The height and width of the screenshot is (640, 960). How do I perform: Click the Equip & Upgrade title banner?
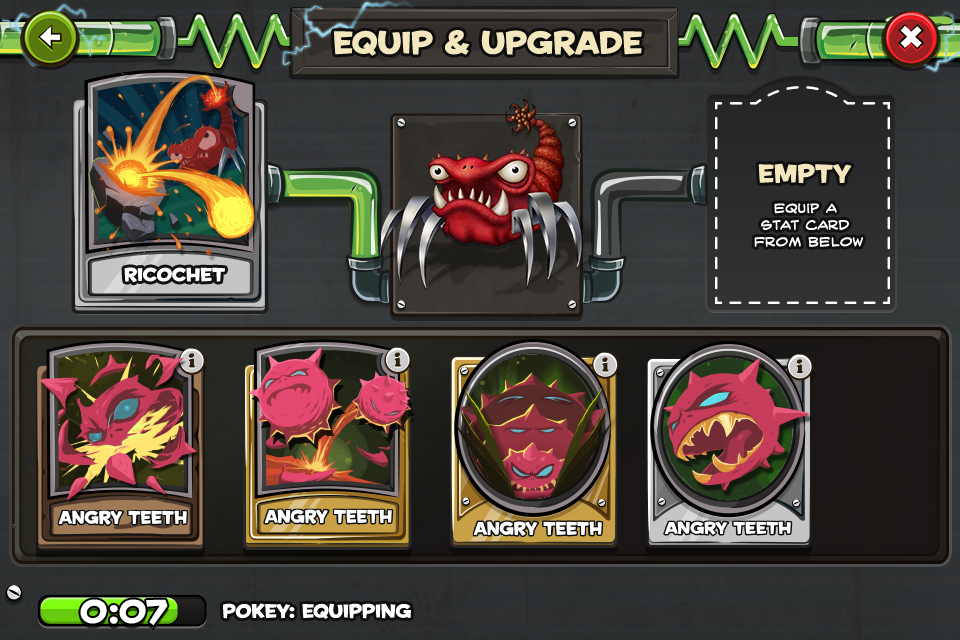486,42
